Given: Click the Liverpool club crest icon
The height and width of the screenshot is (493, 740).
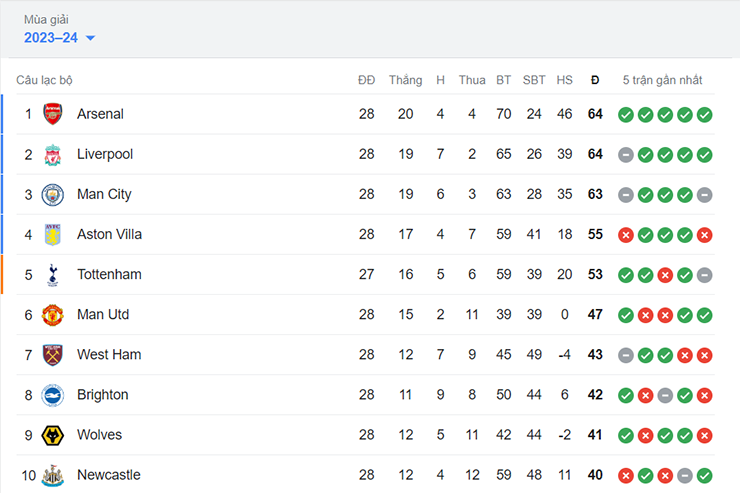Looking at the screenshot, I should (x=53, y=154).
